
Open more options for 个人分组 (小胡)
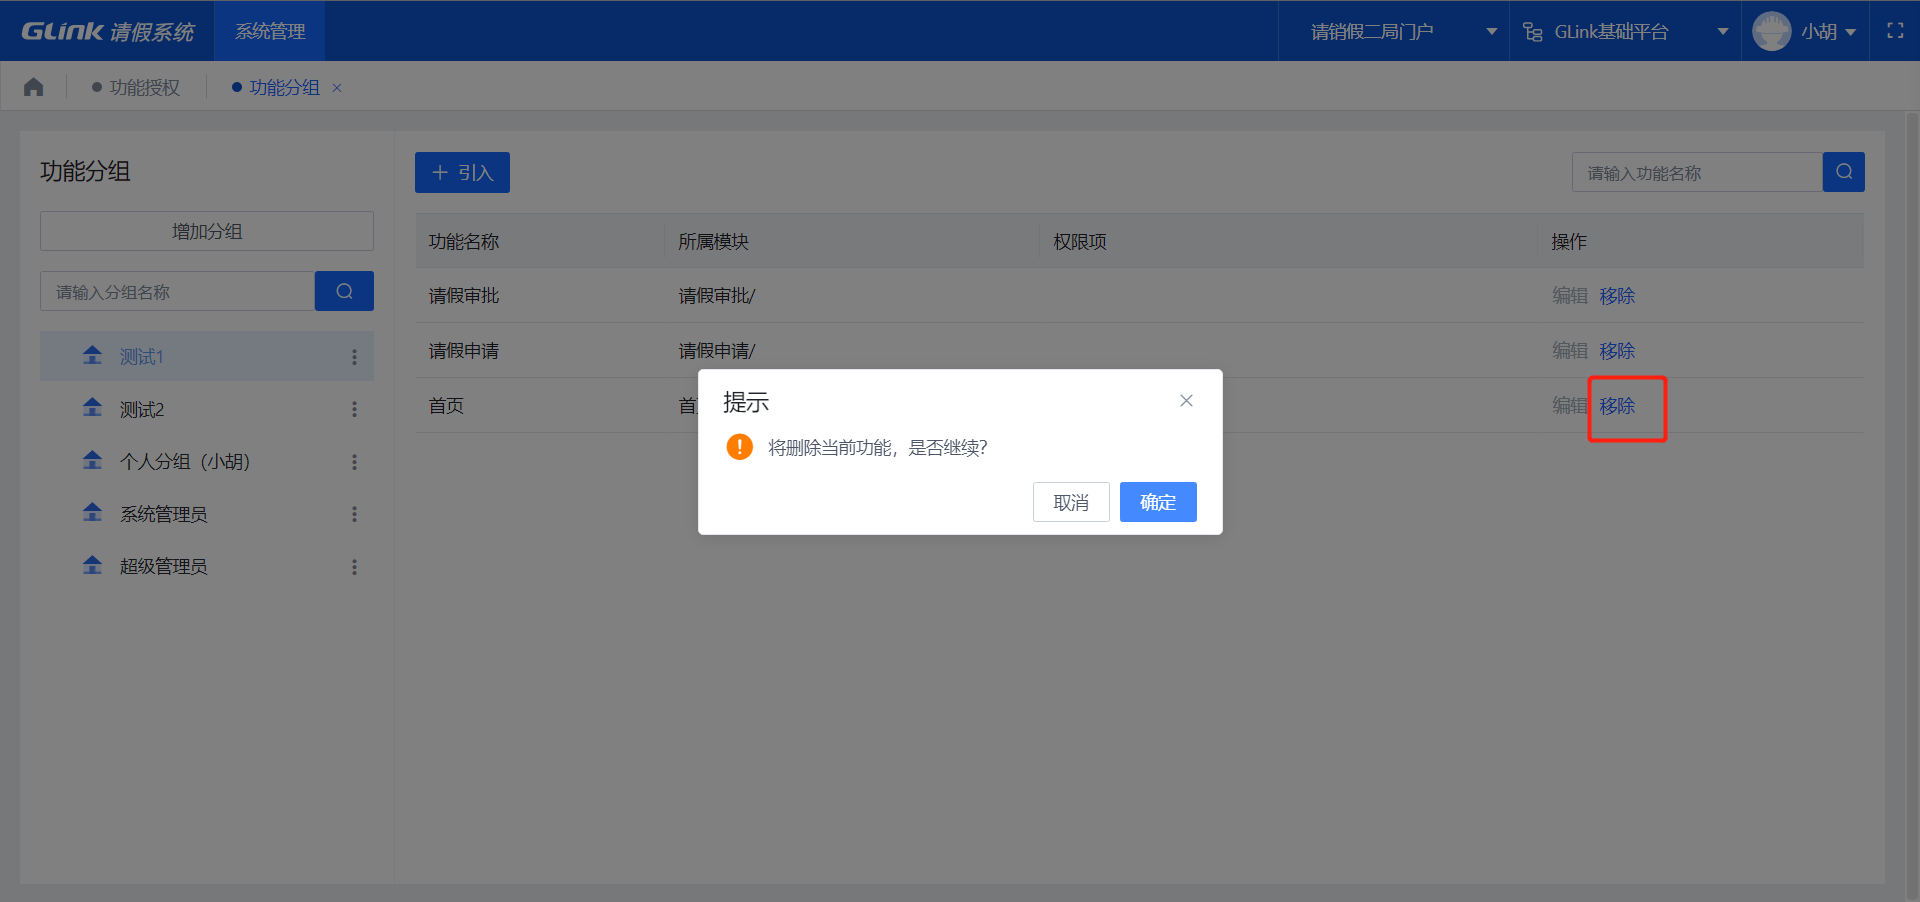pos(354,462)
